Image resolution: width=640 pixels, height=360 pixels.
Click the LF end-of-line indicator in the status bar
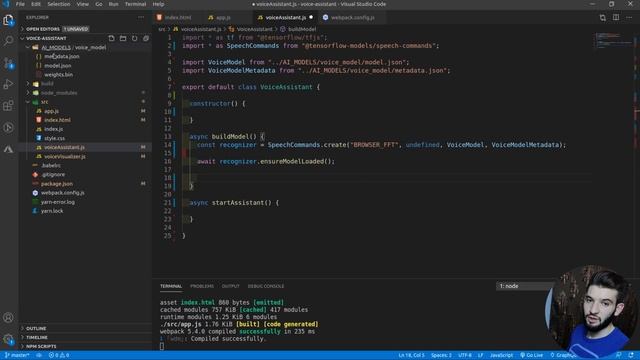click(x=480, y=355)
